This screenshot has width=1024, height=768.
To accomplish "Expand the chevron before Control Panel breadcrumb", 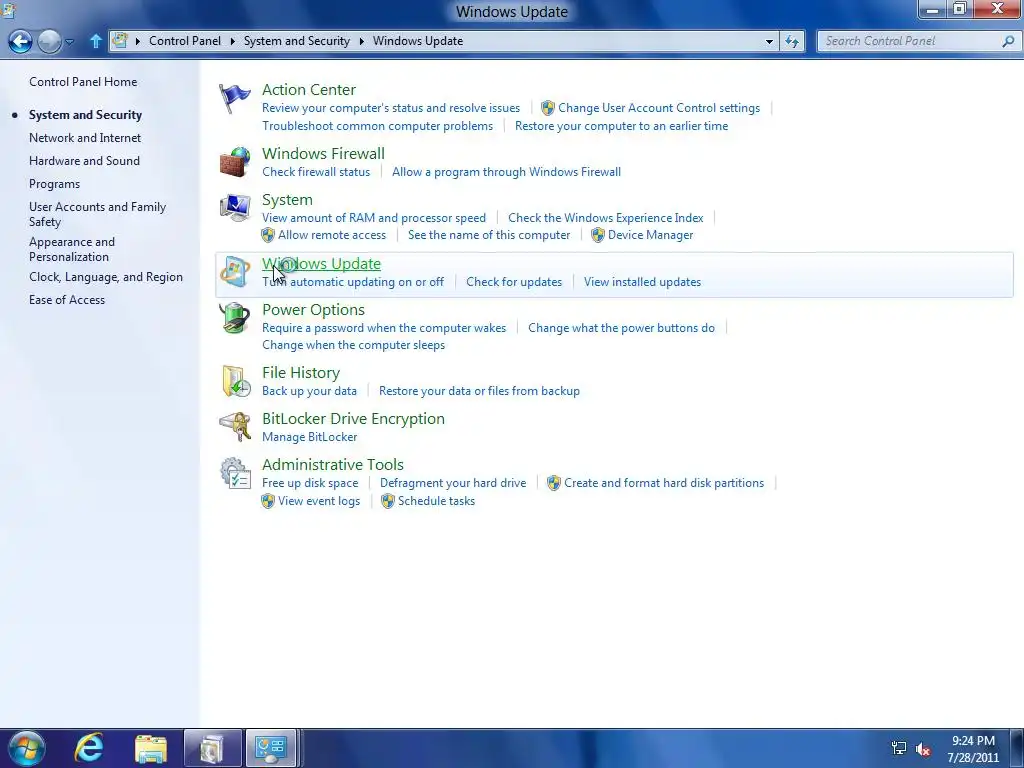I will [x=138, y=41].
